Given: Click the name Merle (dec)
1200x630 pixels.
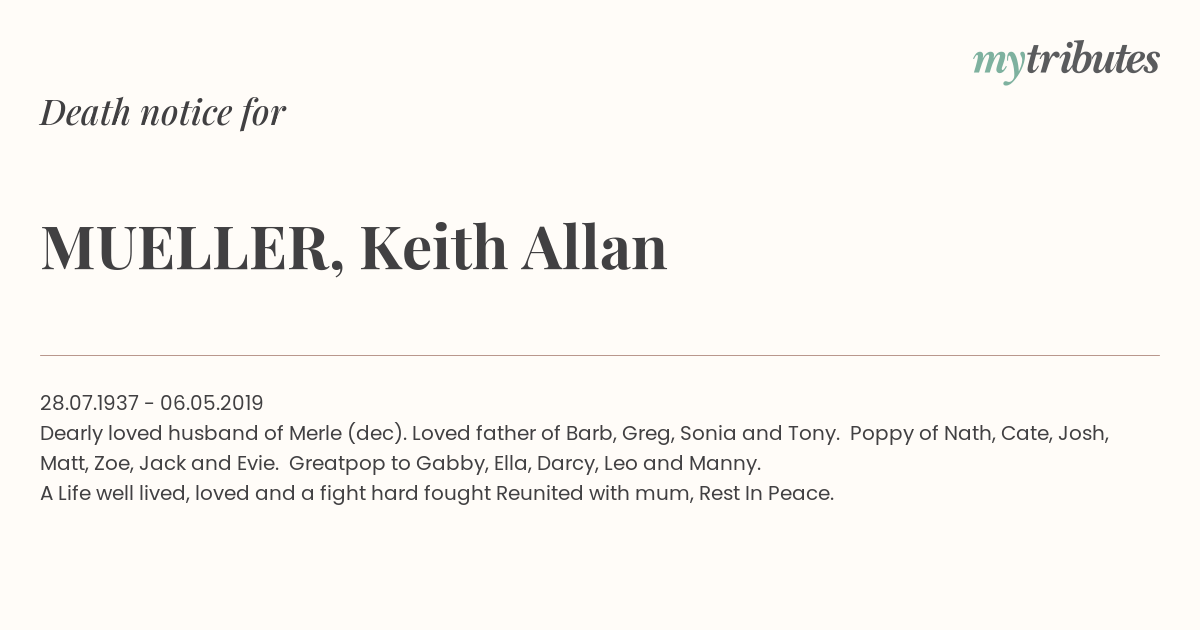Looking at the screenshot, I should coord(347,433).
